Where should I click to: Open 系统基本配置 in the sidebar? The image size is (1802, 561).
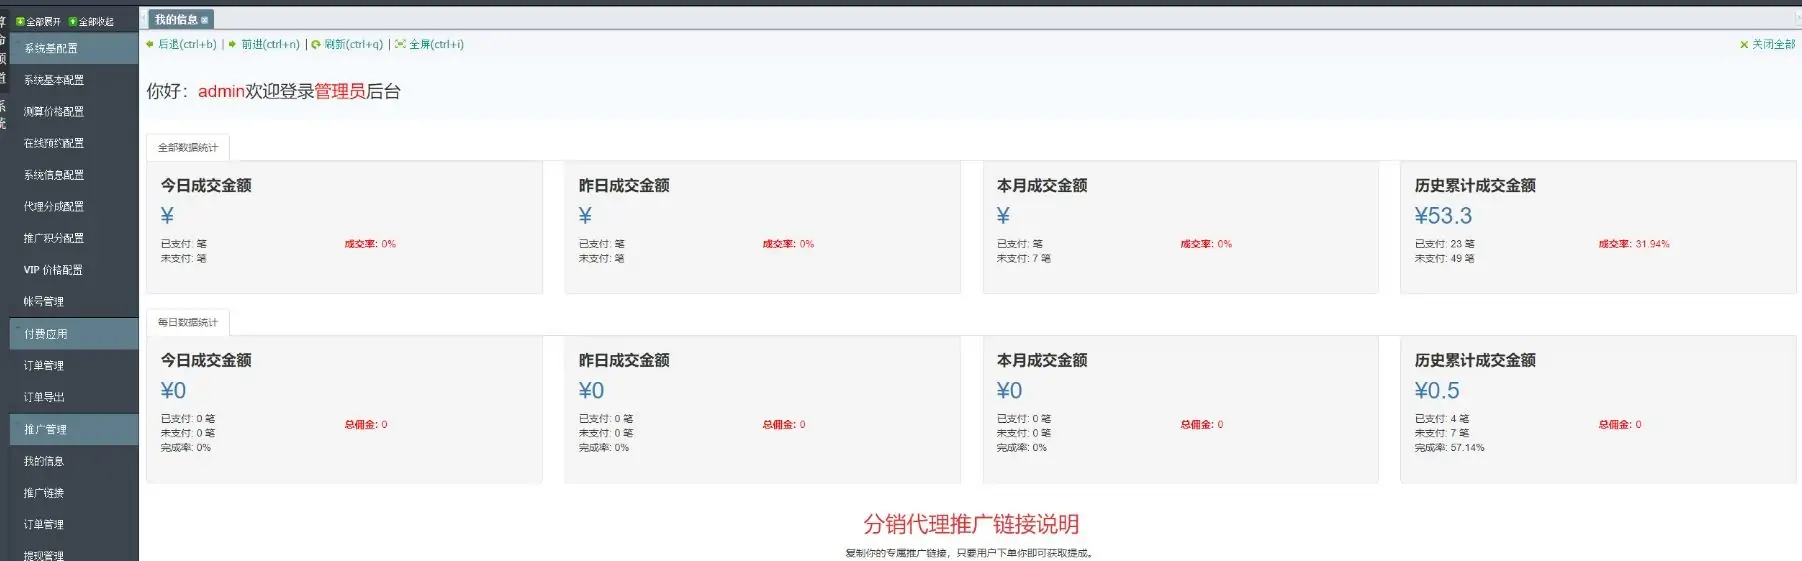pos(54,80)
